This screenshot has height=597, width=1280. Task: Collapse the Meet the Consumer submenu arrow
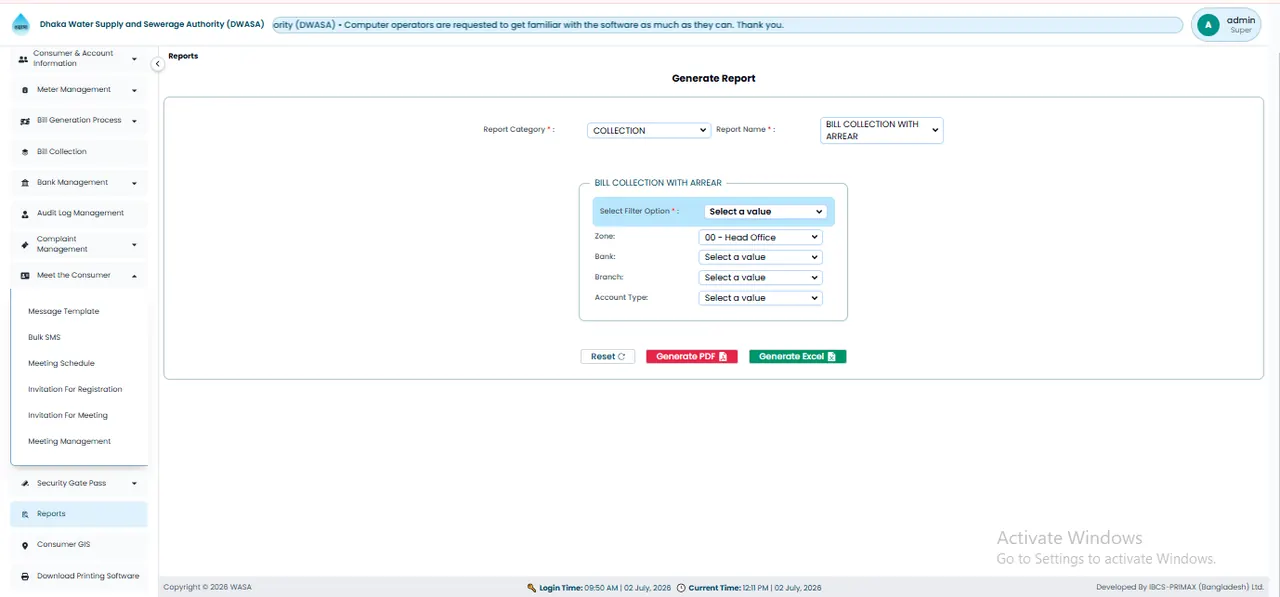coord(134,276)
